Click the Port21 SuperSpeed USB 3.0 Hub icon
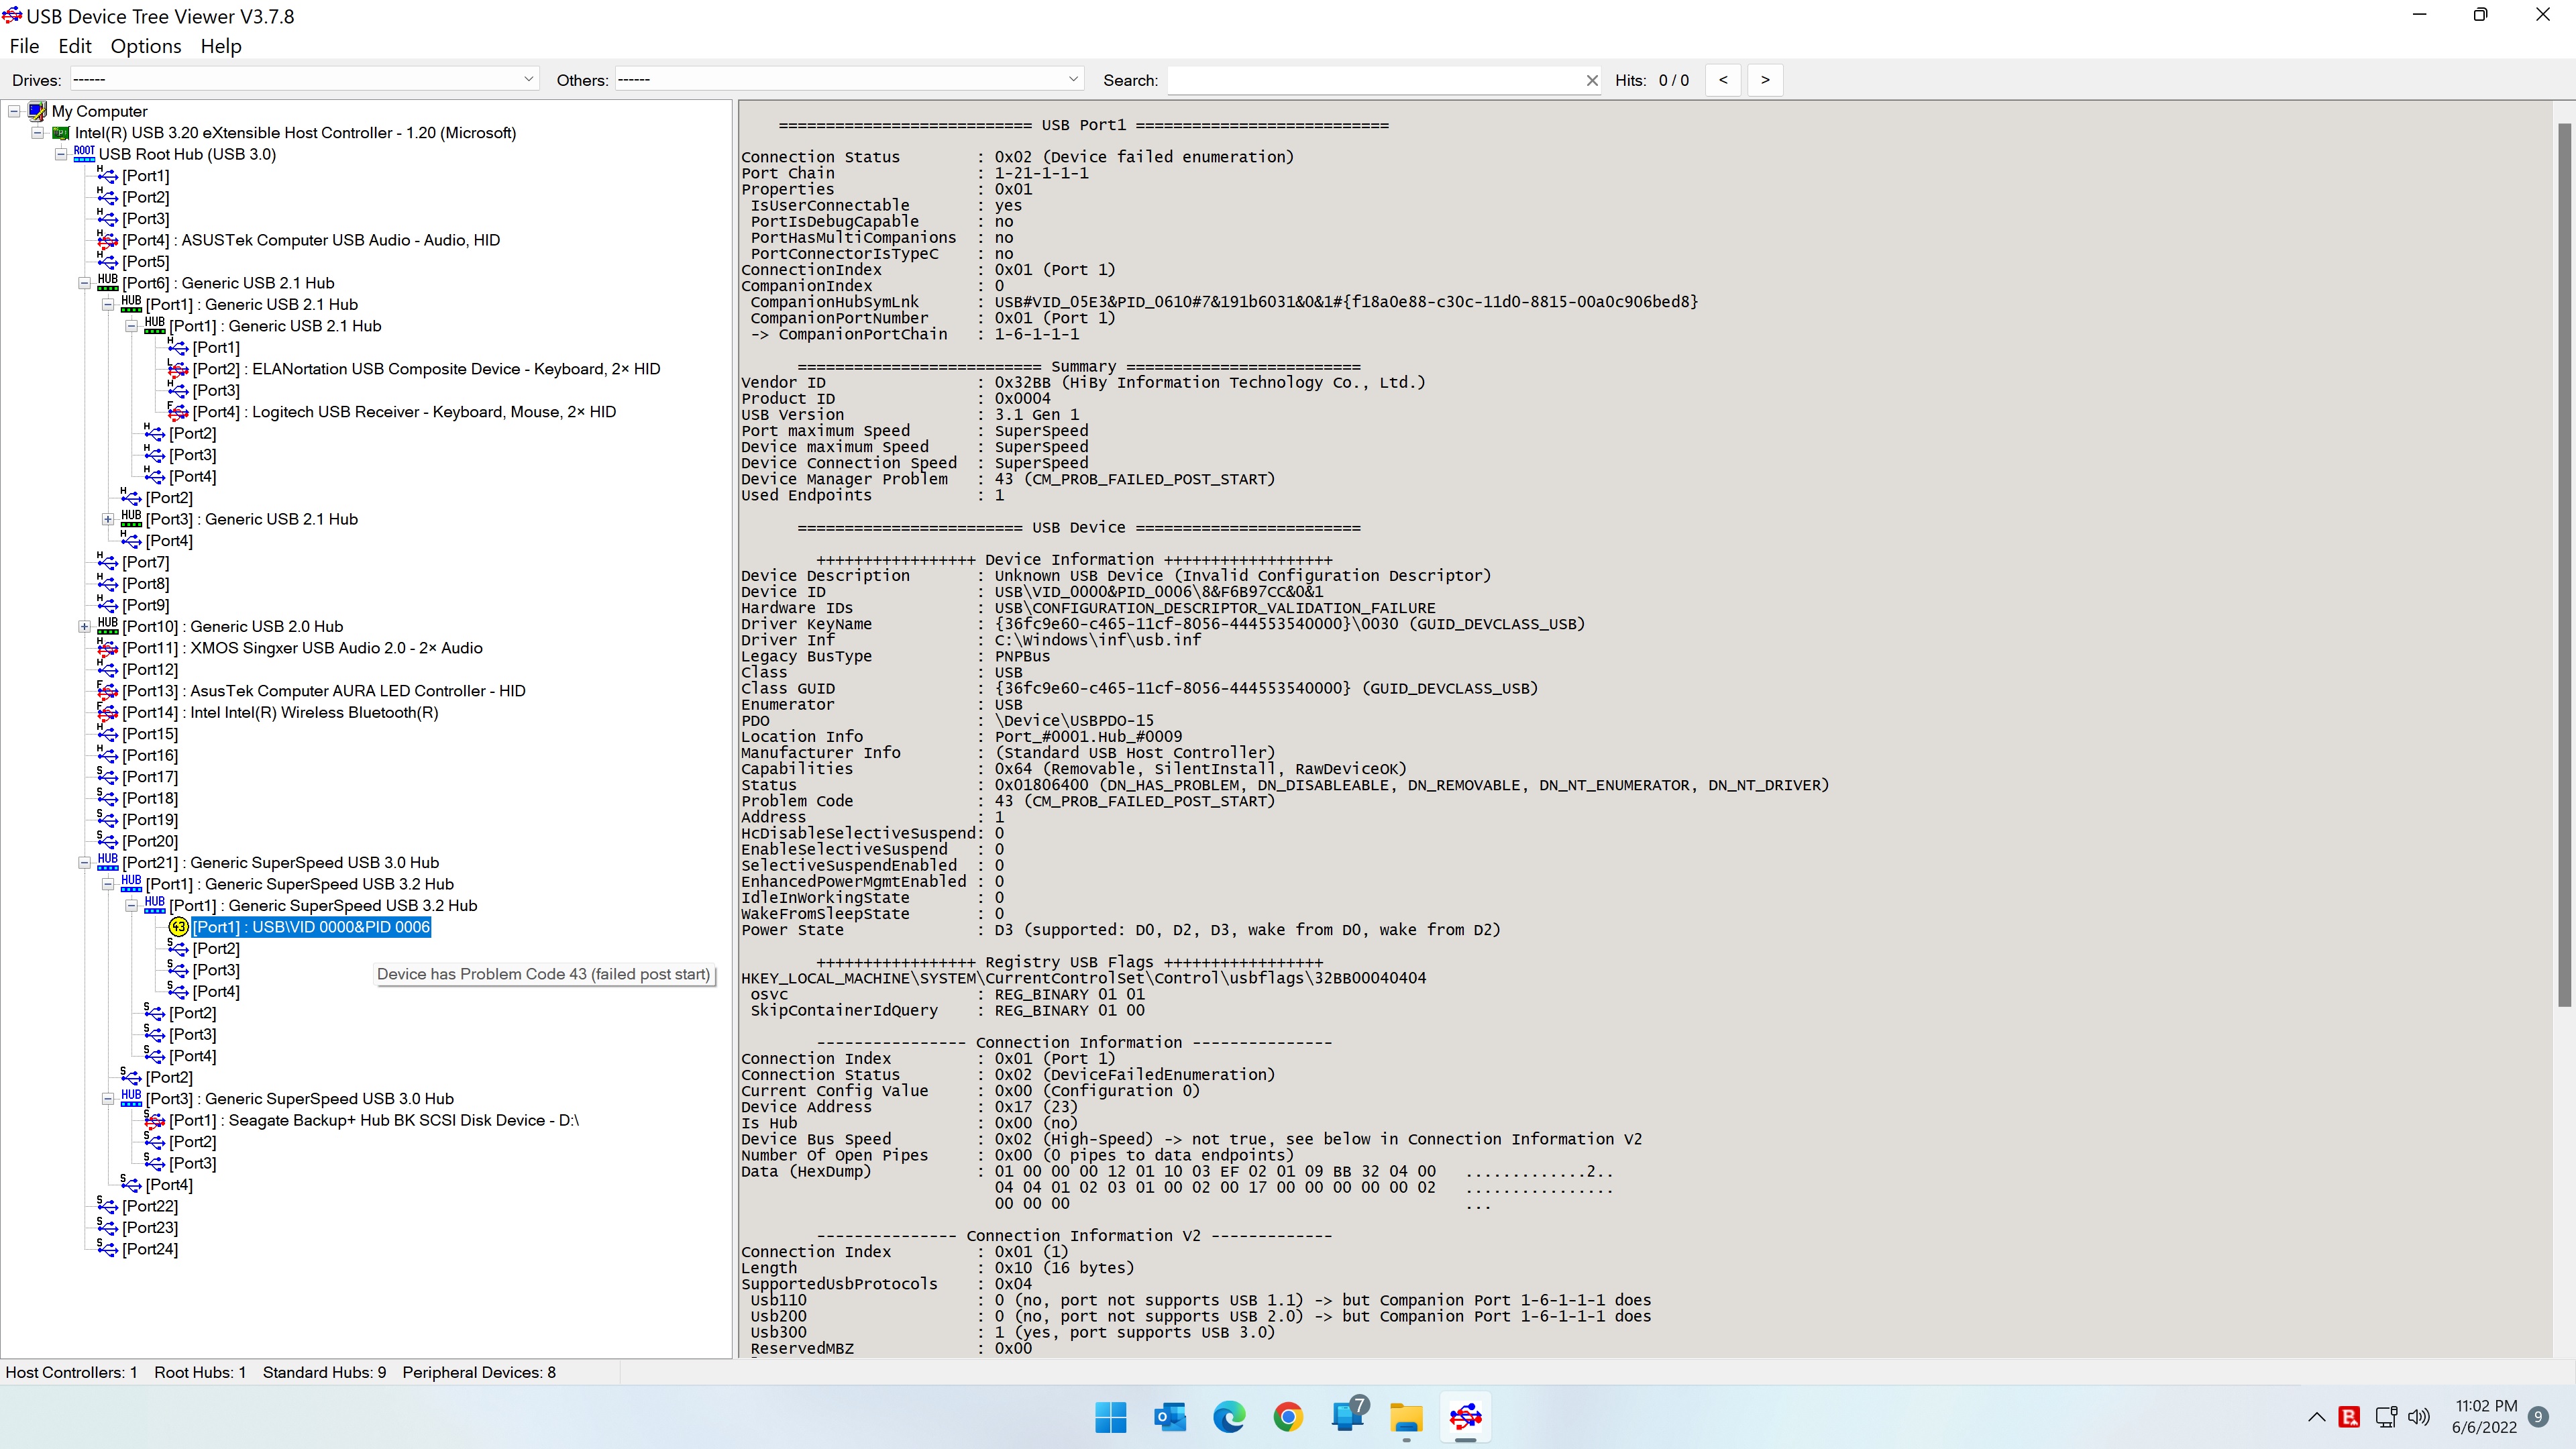The height and width of the screenshot is (1449, 2576). click(x=108, y=862)
